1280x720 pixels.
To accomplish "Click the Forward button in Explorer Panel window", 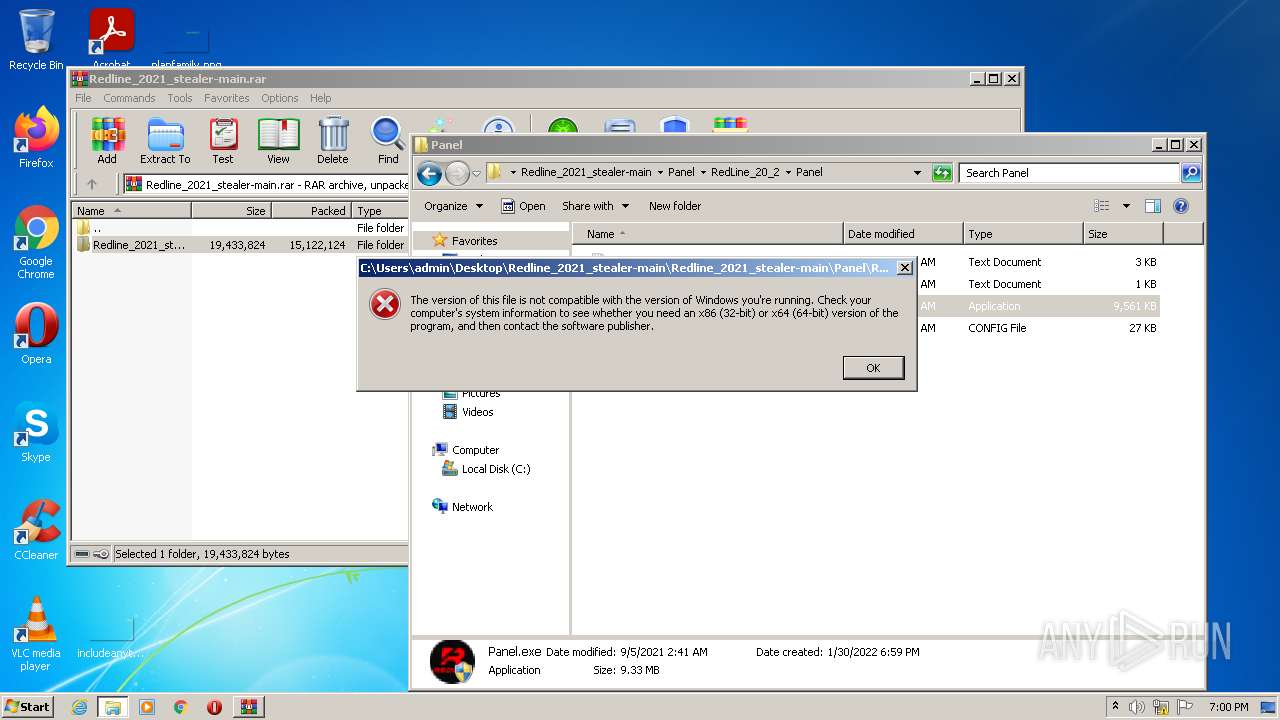I will pyautogui.click(x=457, y=173).
